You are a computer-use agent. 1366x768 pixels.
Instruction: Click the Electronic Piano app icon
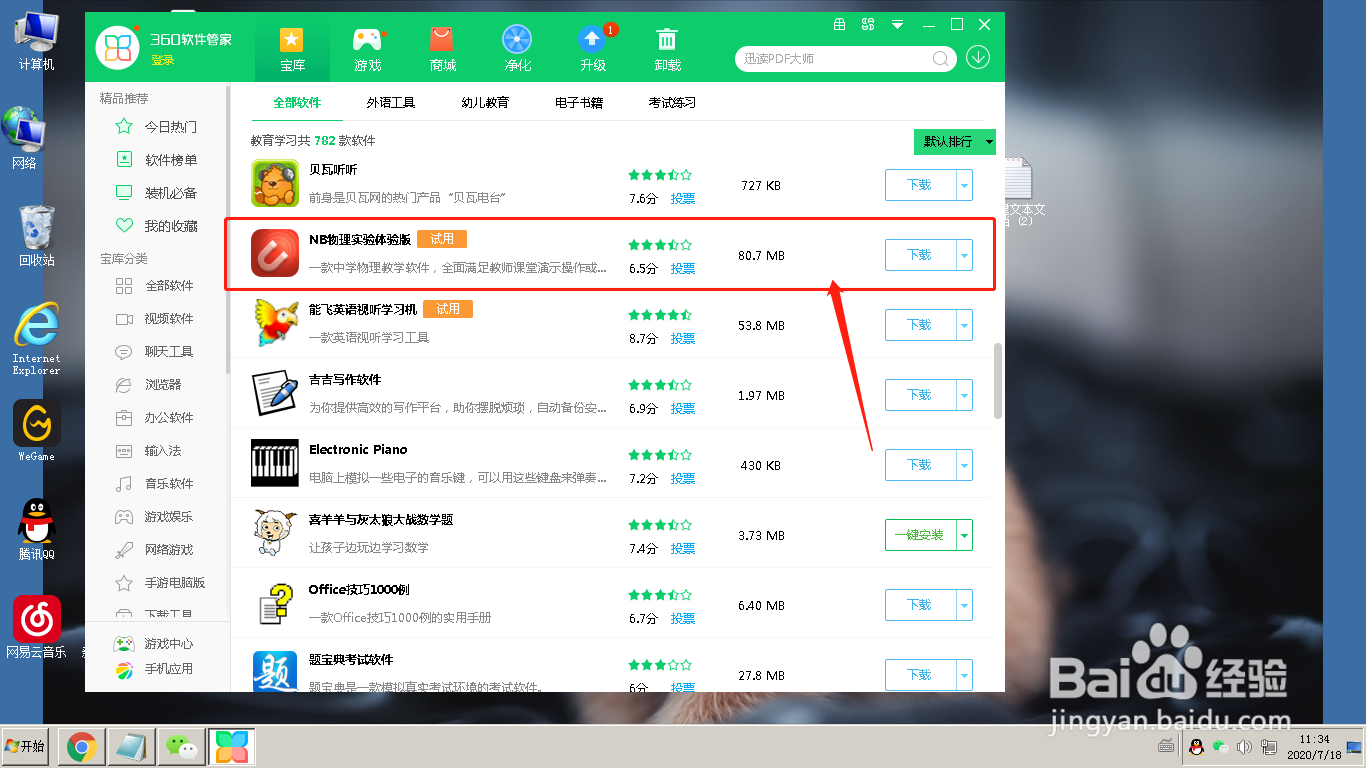(x=275, y=464)
